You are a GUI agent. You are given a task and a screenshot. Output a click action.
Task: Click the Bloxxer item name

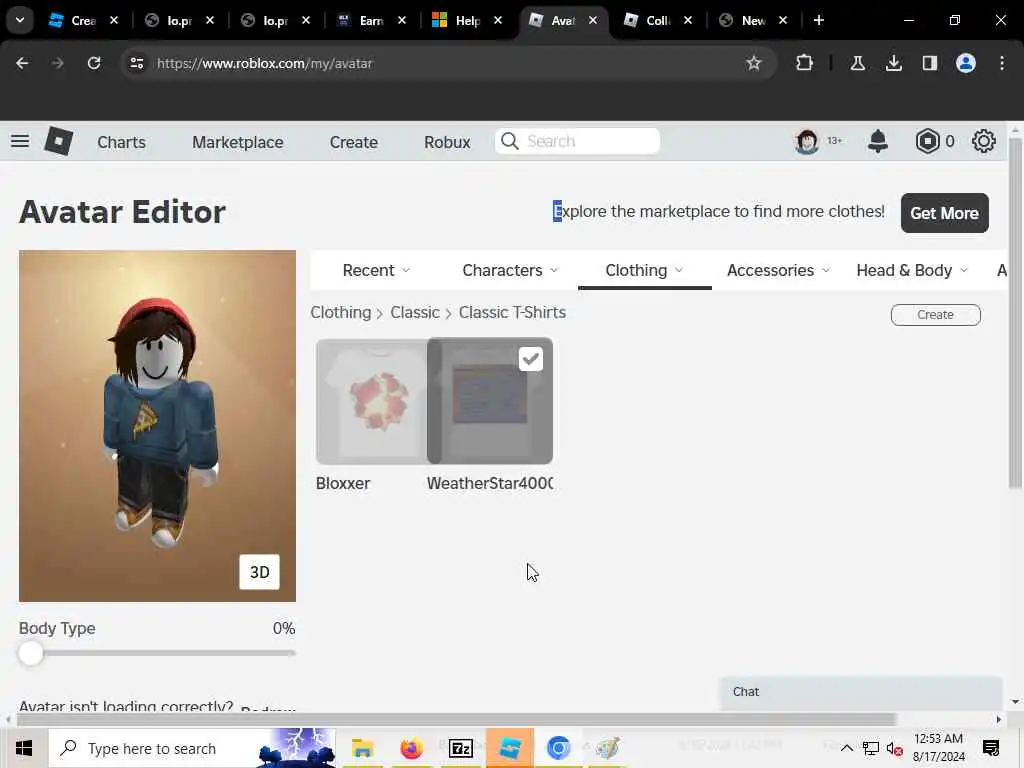[343, 483]
